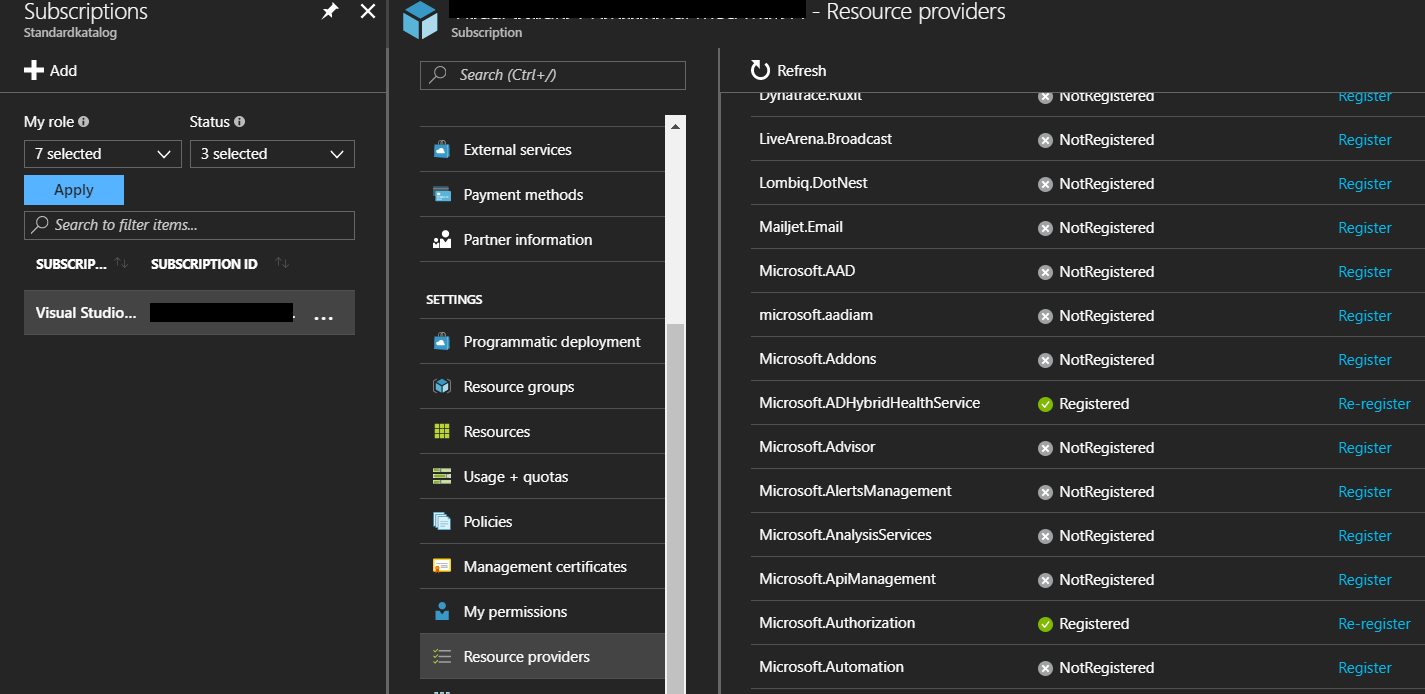The image size is (1425, 694).
Task: Click the menu scrollbar up arrow
Action: coord(676,127)
